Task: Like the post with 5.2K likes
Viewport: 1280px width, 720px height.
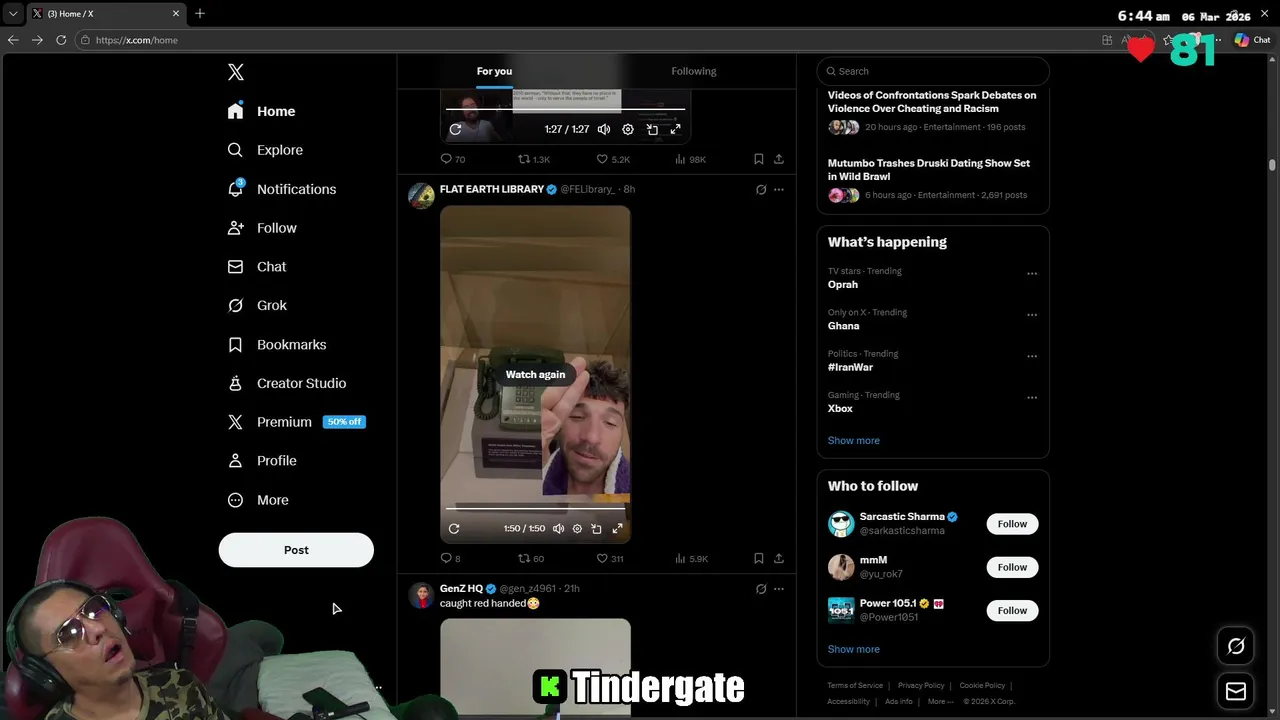Action: pos(613,159)
